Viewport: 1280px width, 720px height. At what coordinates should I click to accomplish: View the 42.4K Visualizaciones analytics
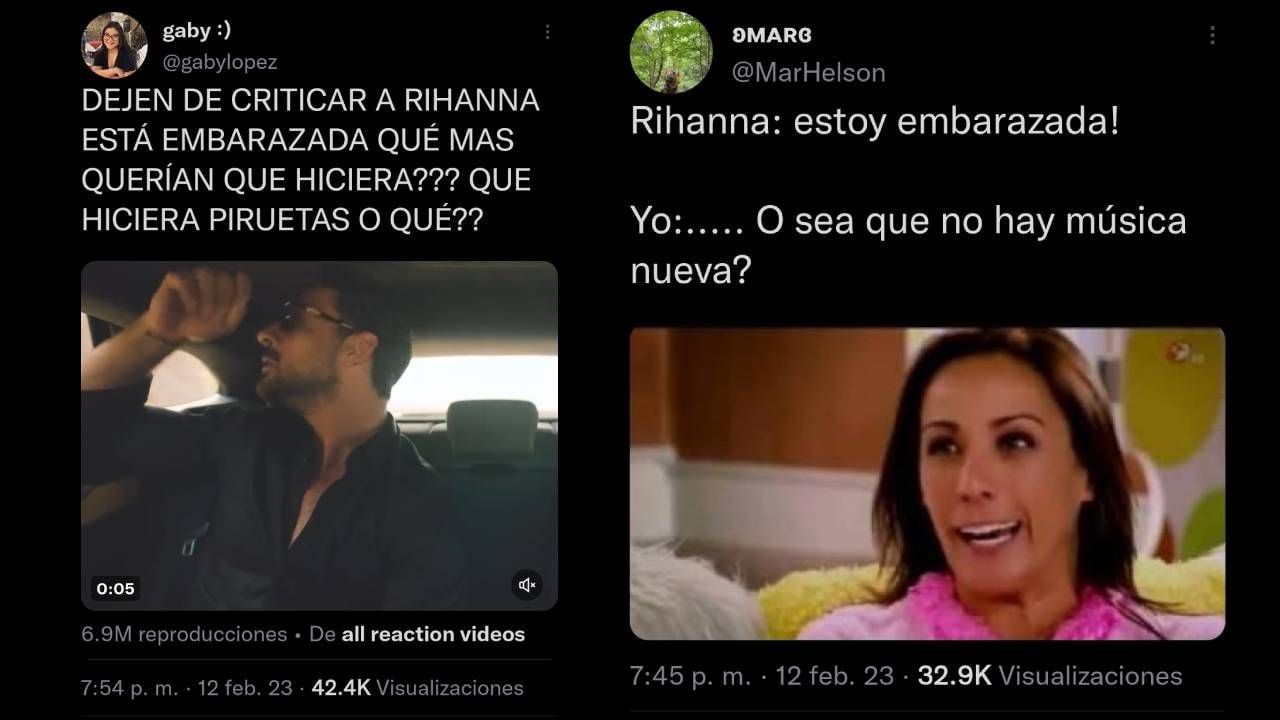click(x=418, y=688)
